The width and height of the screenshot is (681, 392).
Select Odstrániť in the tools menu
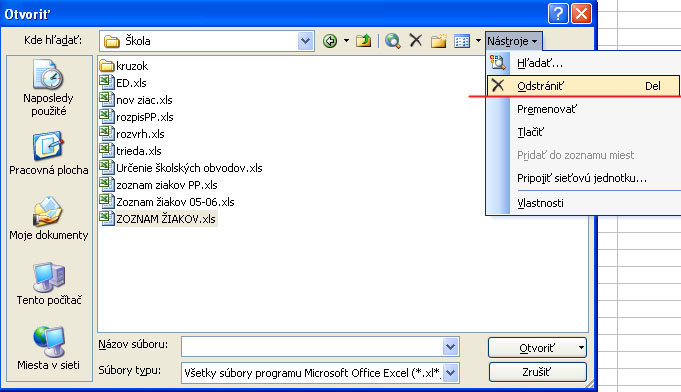pyautogui.click(x=583, y=86)
